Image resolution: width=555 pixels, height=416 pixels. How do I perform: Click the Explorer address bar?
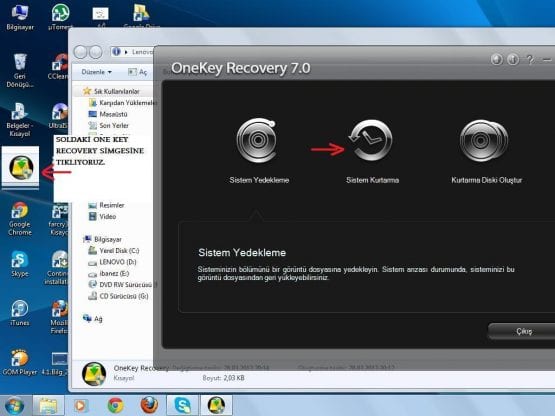[132, 52]
